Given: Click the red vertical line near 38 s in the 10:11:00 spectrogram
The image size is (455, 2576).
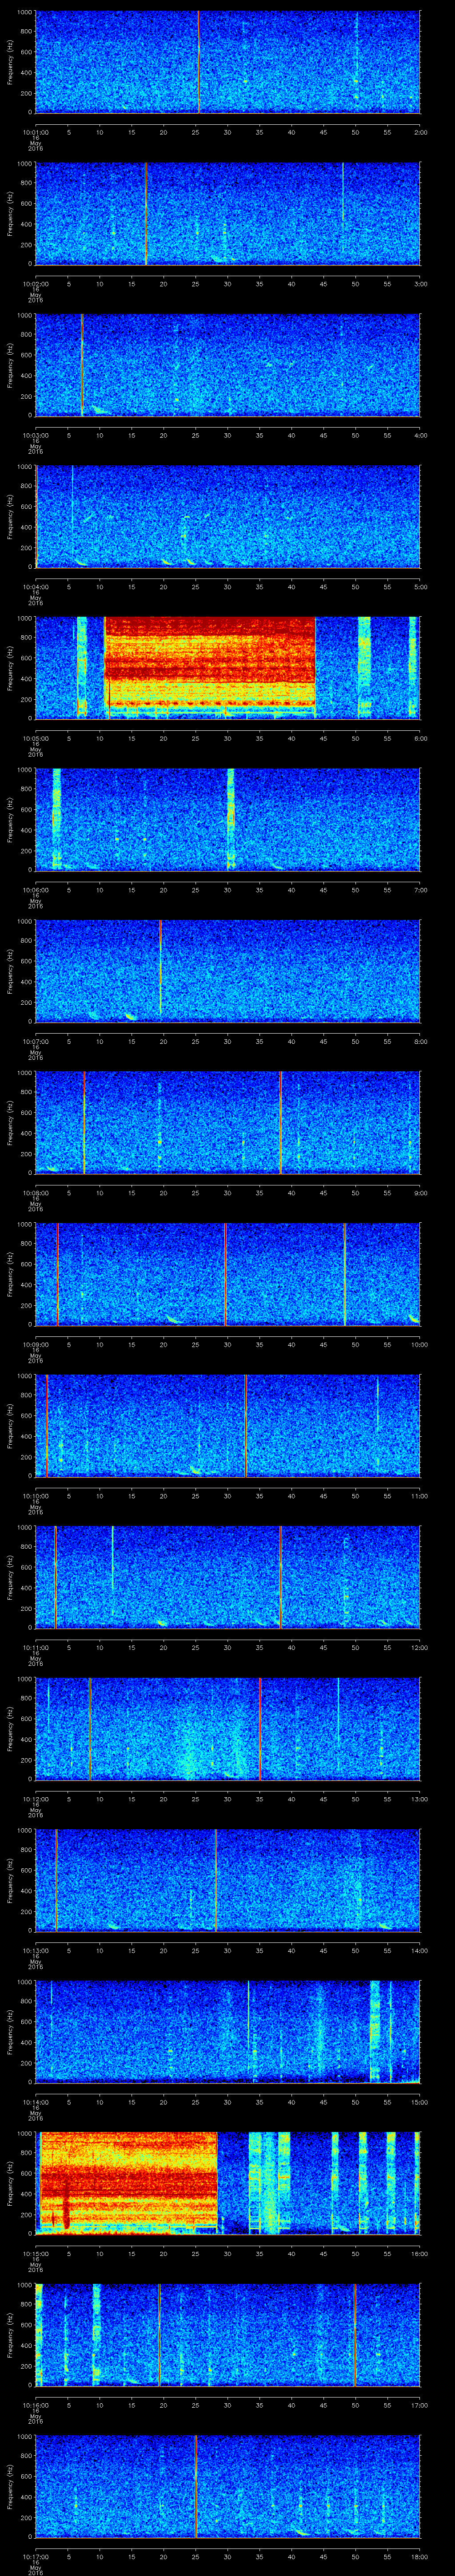Looking at the screenshot, I should tap(281, 1577).
